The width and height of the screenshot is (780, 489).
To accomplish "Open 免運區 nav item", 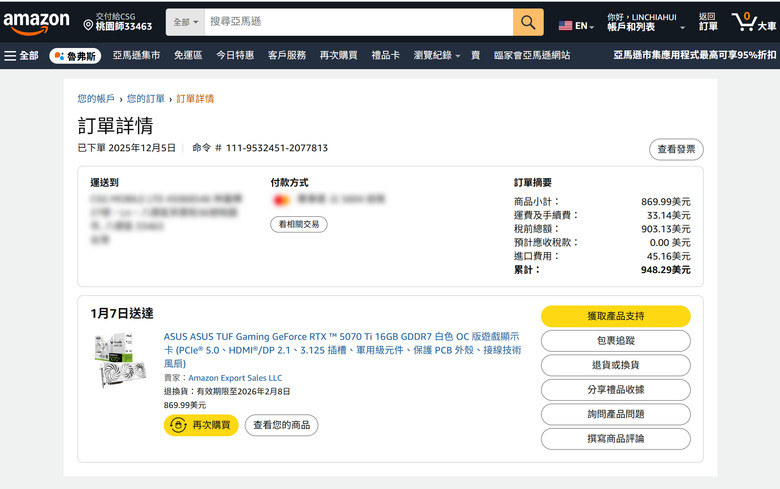I will click(x=188, y=55).
